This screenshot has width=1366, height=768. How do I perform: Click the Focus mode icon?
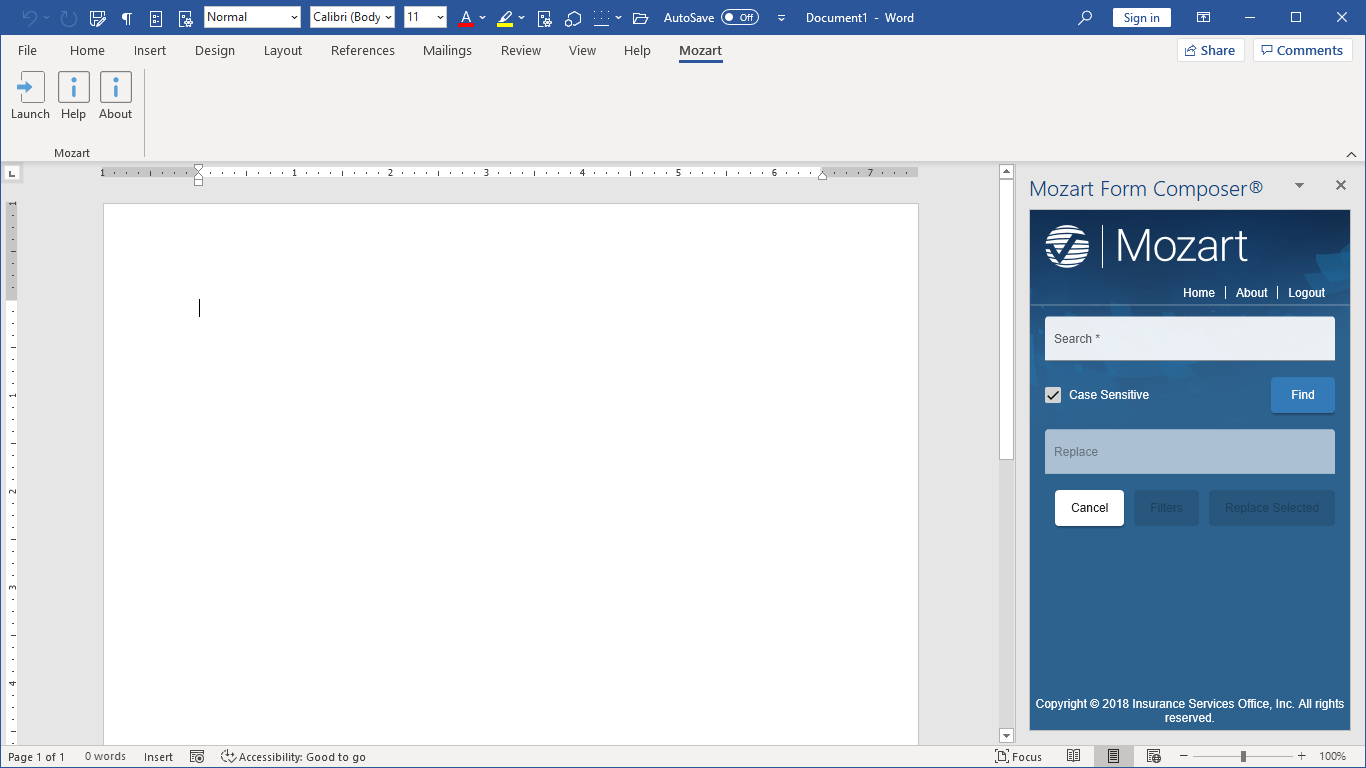1002,756
